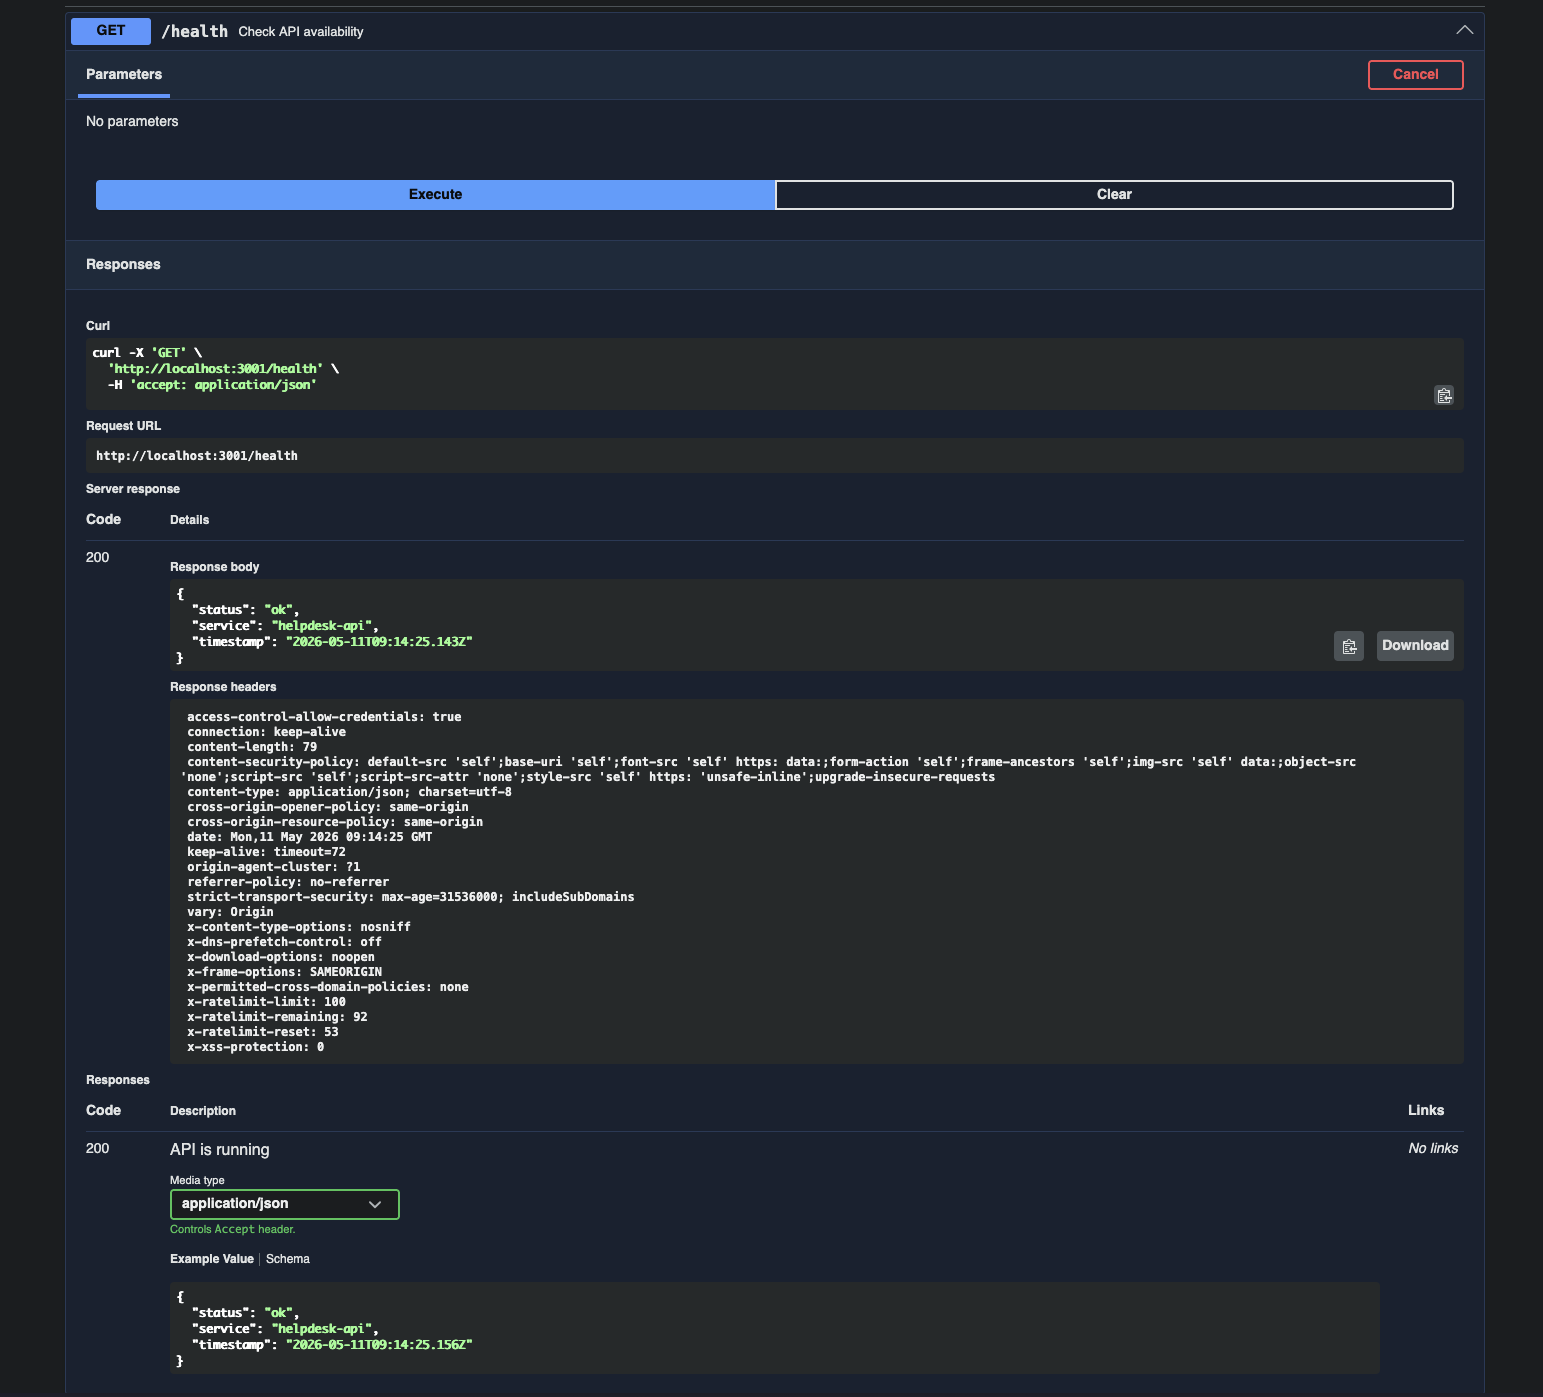Select the Parameters tab
This screenshot has height=1397, width=1543.
tap(124, 75)
